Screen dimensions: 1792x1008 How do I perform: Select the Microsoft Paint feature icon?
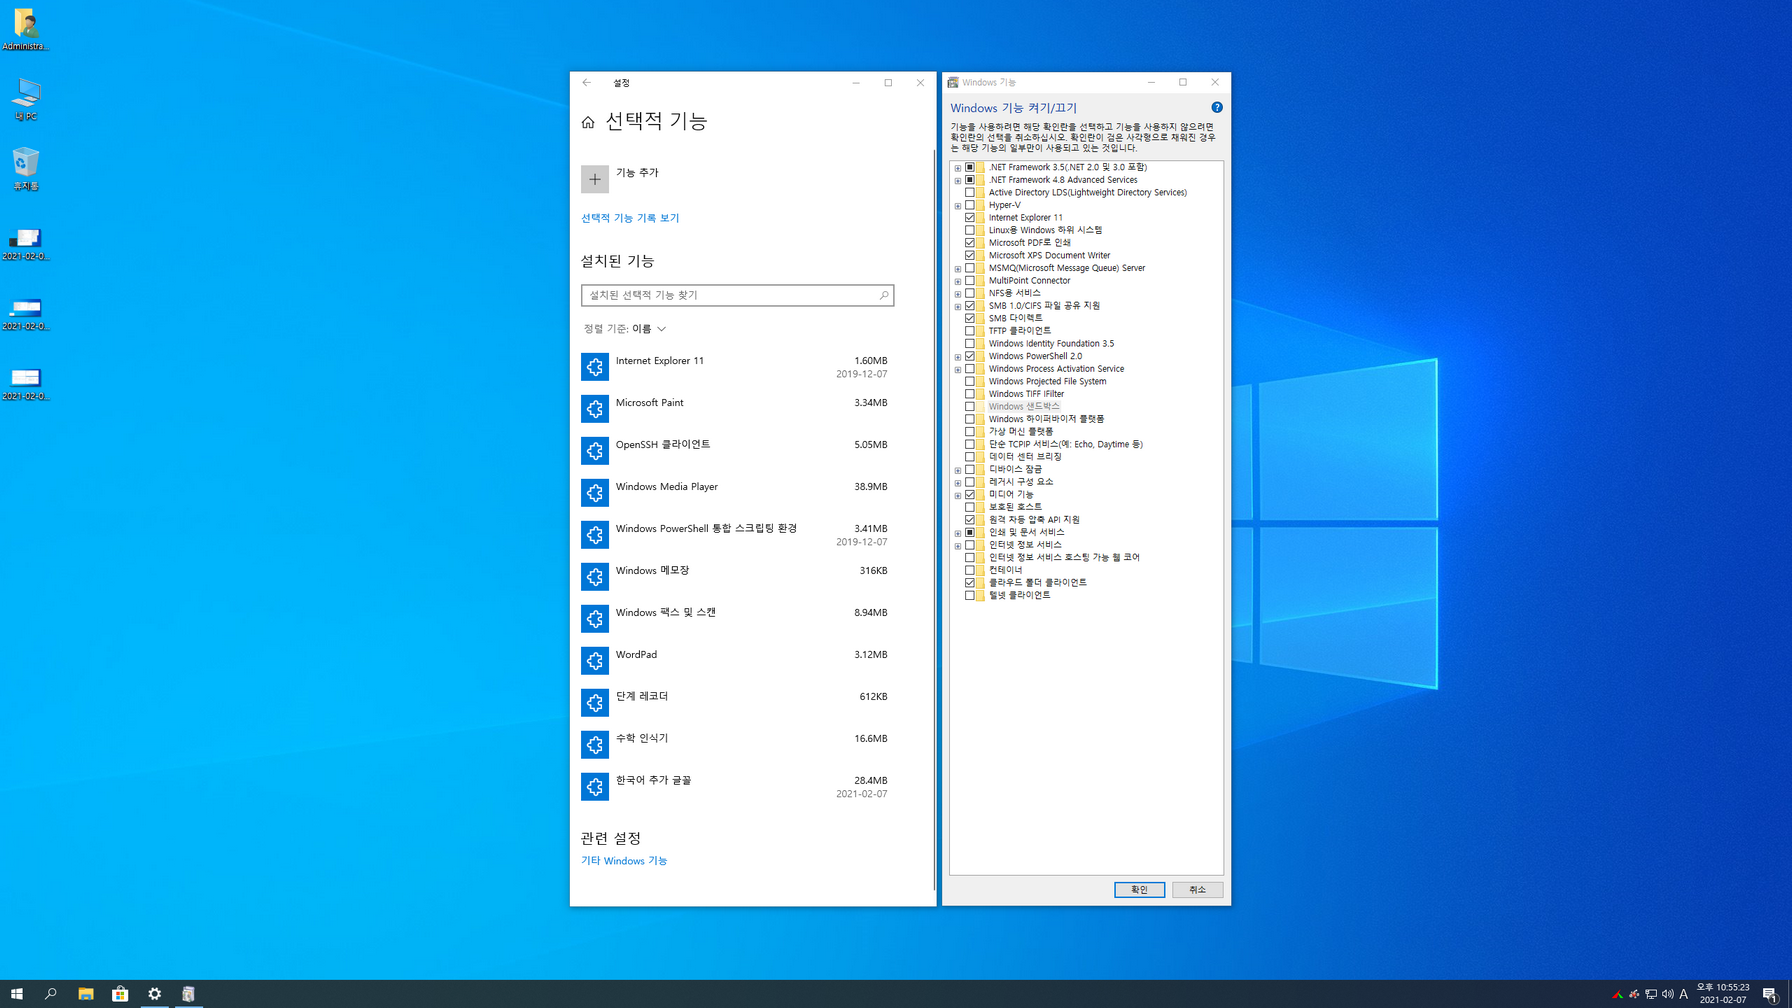pyautogui.click(x=595, y=409)
